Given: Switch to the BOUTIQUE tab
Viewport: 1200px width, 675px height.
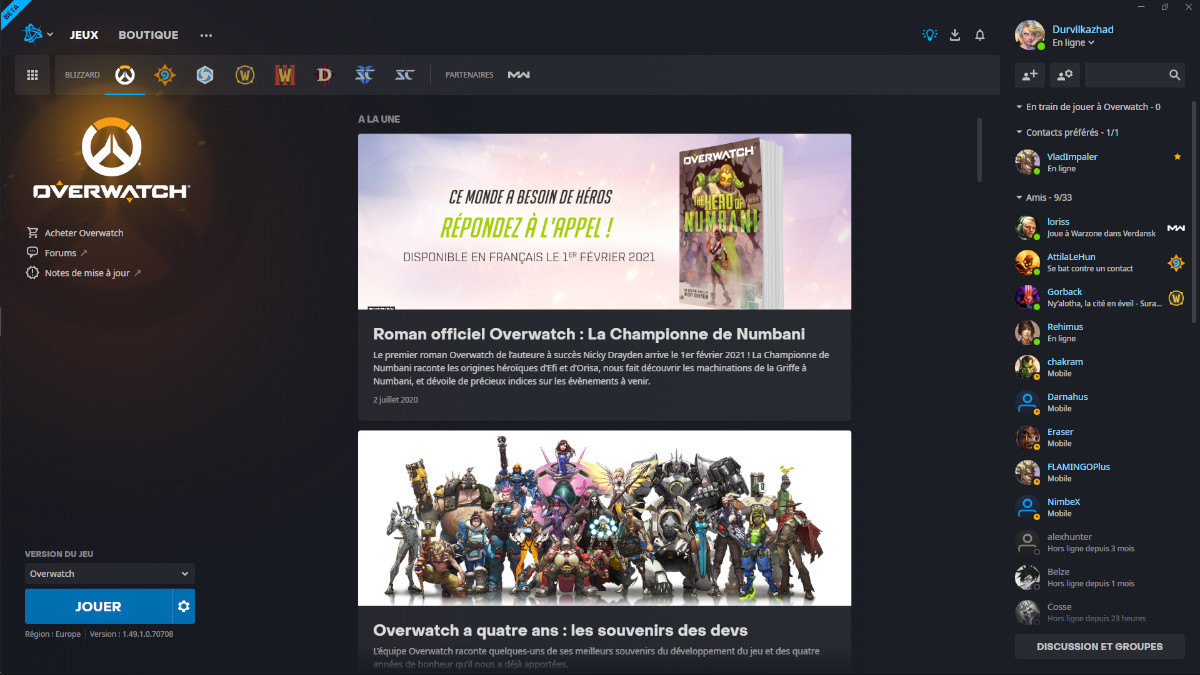Looking at the screenshot, I should [148, 34].
